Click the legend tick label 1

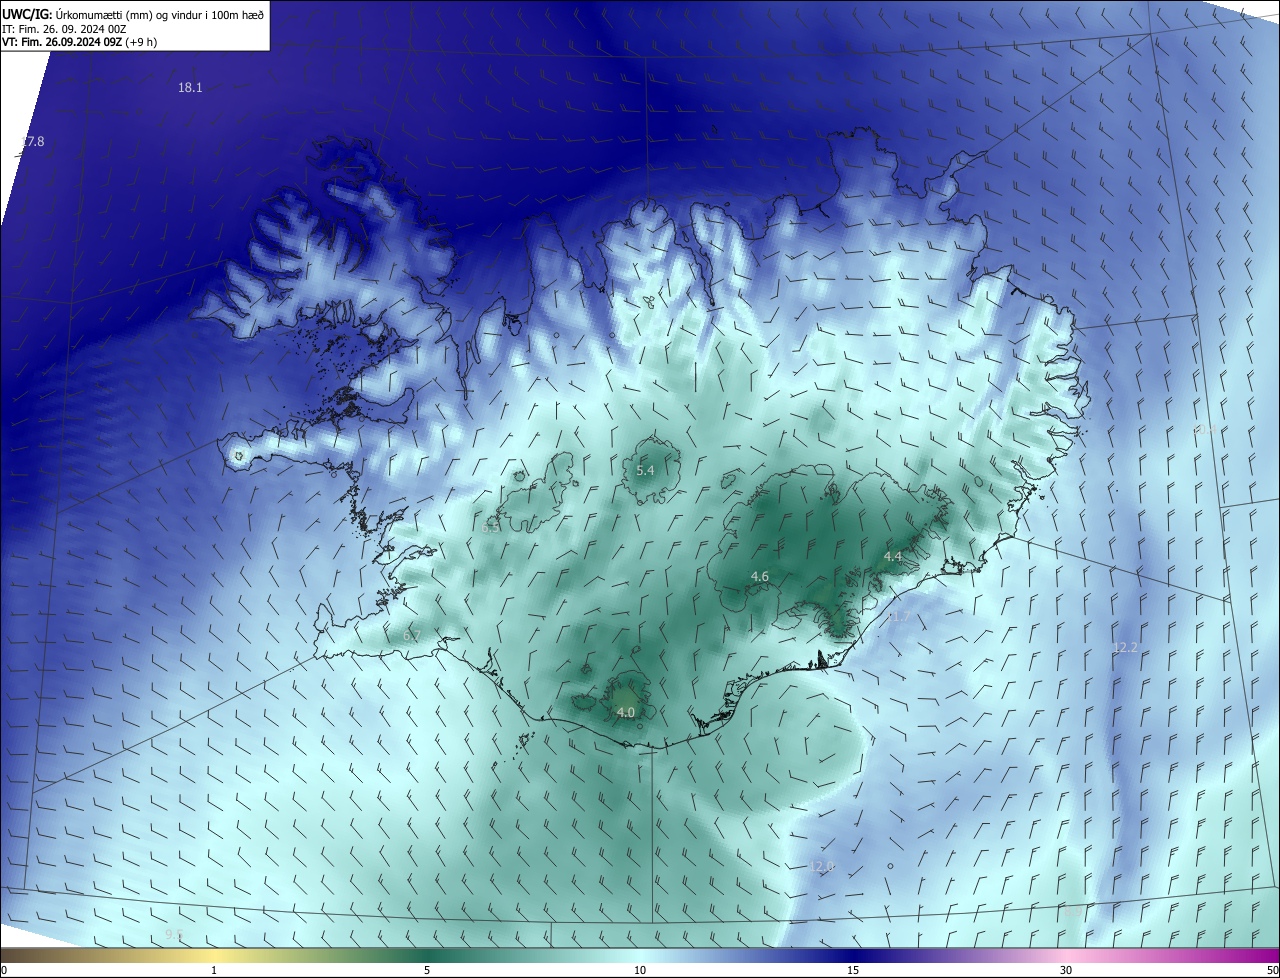[x=214, y=970]
